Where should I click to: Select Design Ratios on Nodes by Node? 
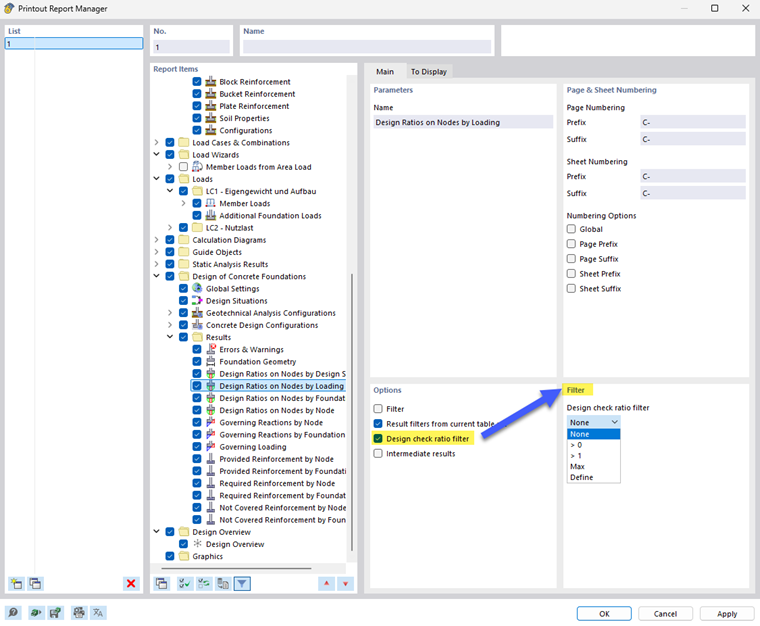[277, 410]
